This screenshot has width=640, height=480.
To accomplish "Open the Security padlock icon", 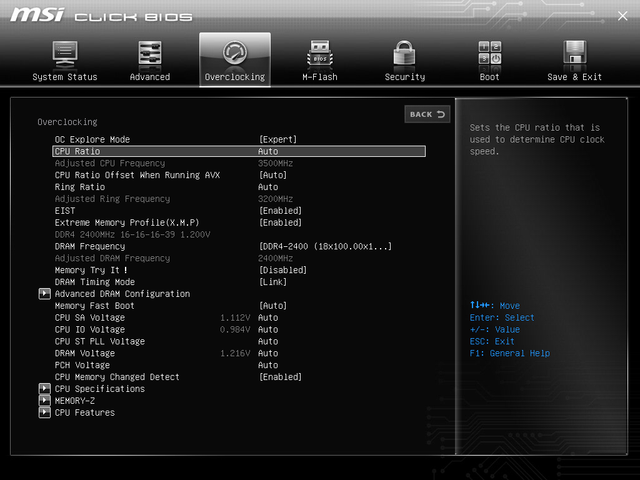I will click(404, 53).
